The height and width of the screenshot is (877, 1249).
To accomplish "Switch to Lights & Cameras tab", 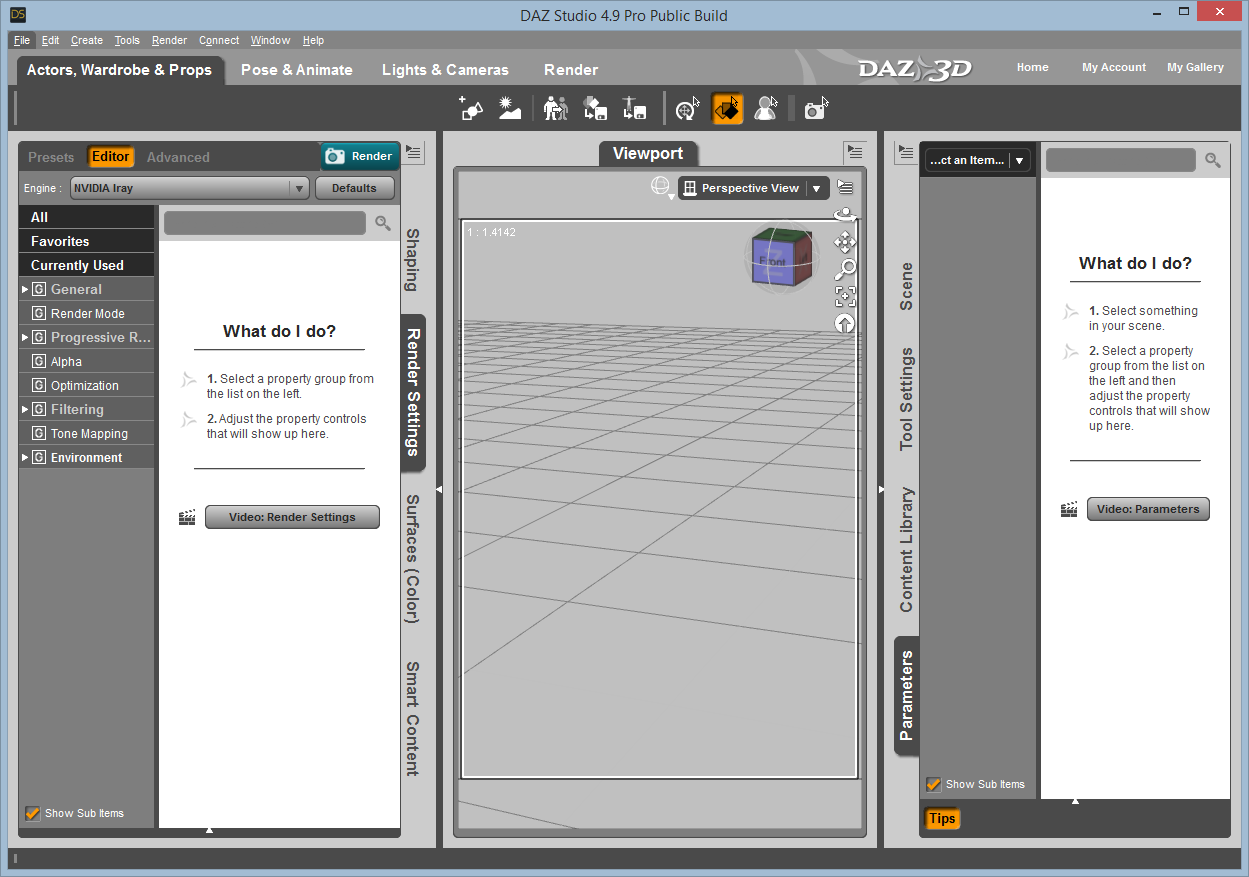I will click(445, 70).
